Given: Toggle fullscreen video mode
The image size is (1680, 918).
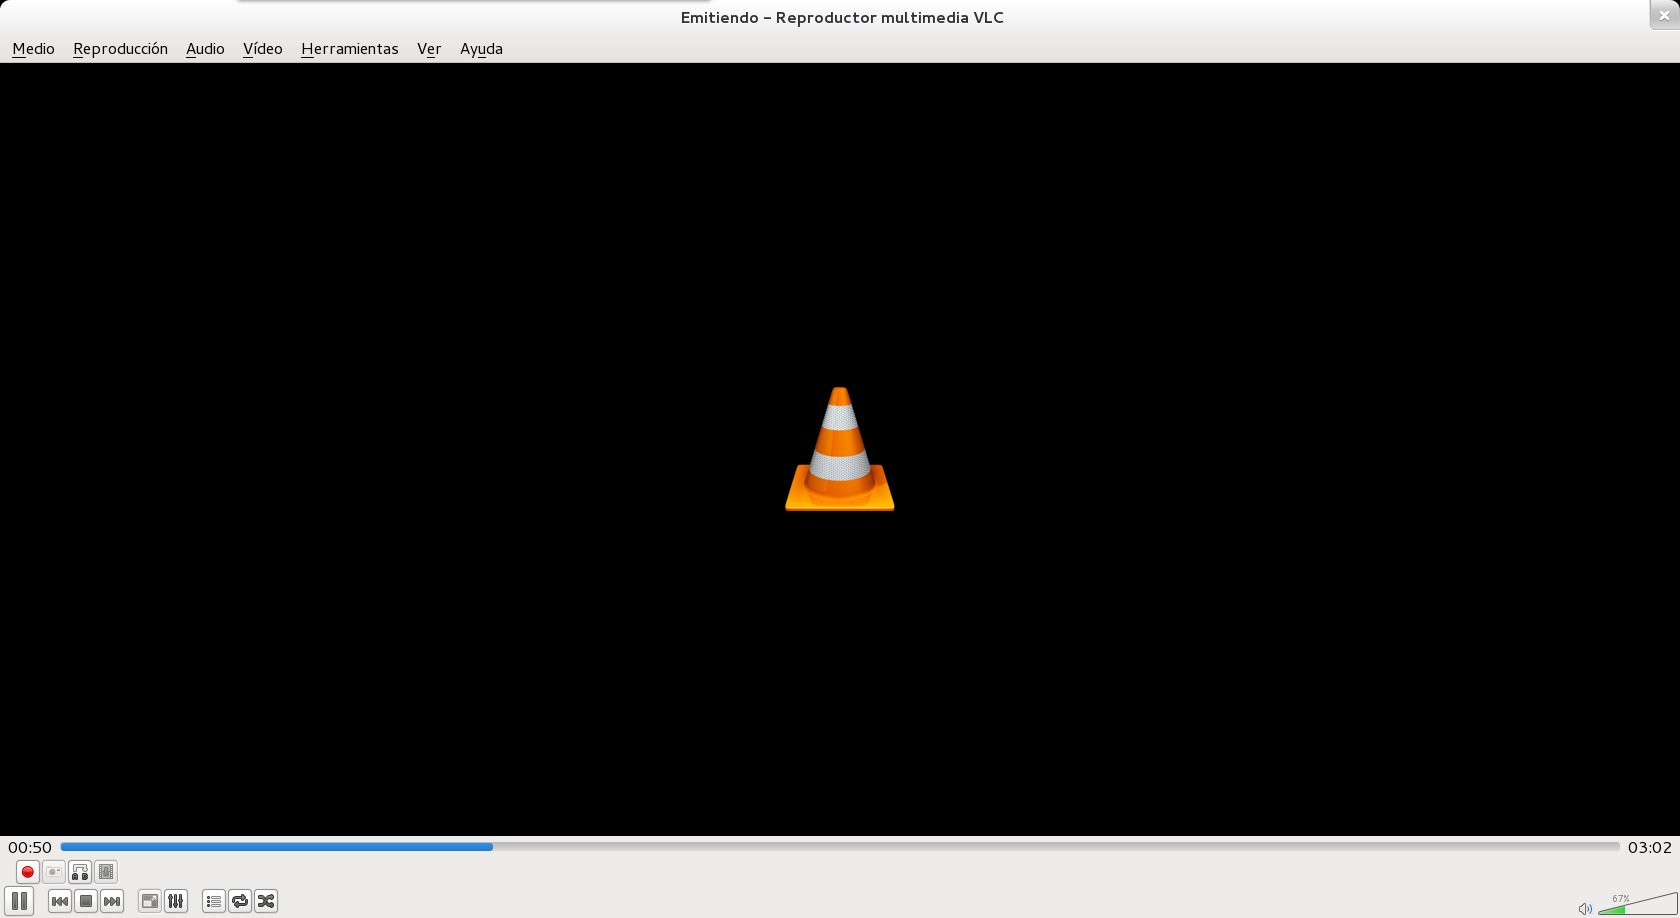Looking at the screenshot, I should tap(150, 901).
